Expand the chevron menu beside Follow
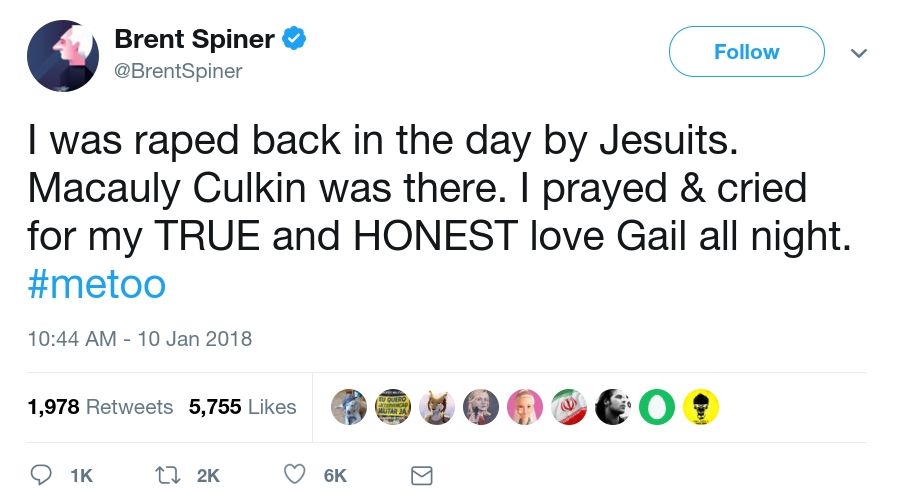The width and height of the screenshot is (906, 503). tap(858, 52)
